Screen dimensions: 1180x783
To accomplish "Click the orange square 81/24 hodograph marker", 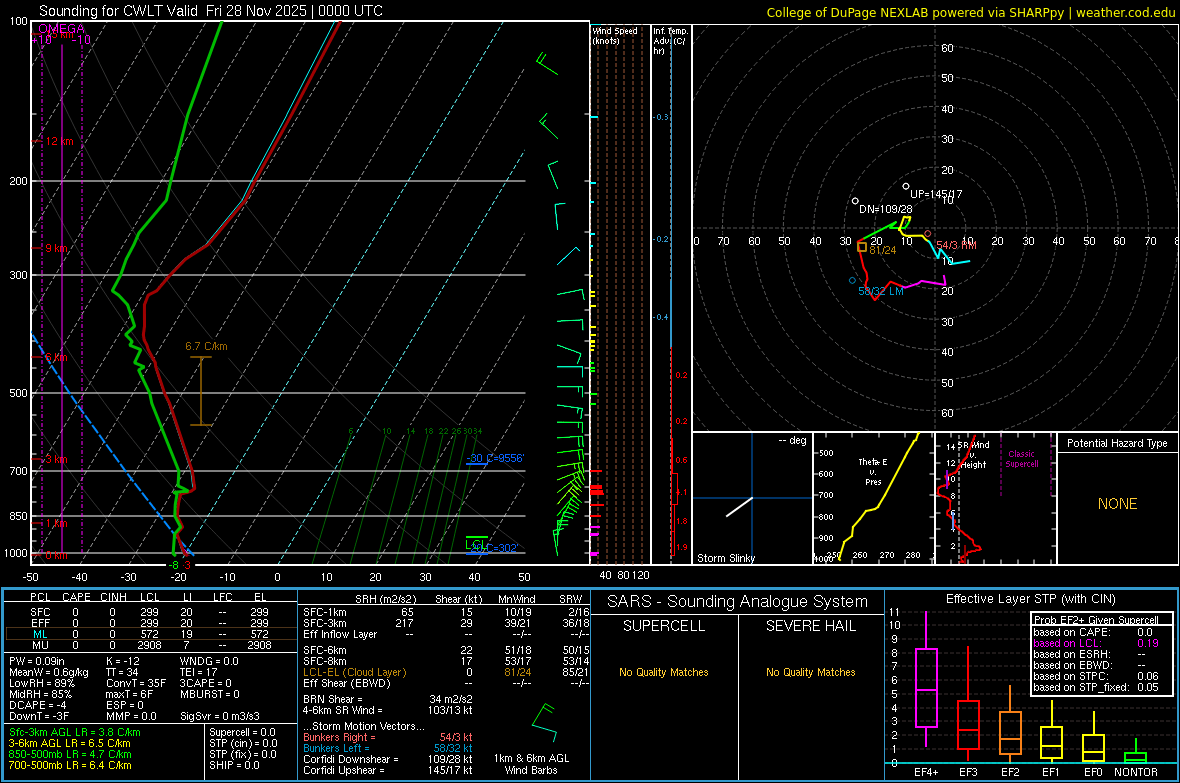I will 862,246.
